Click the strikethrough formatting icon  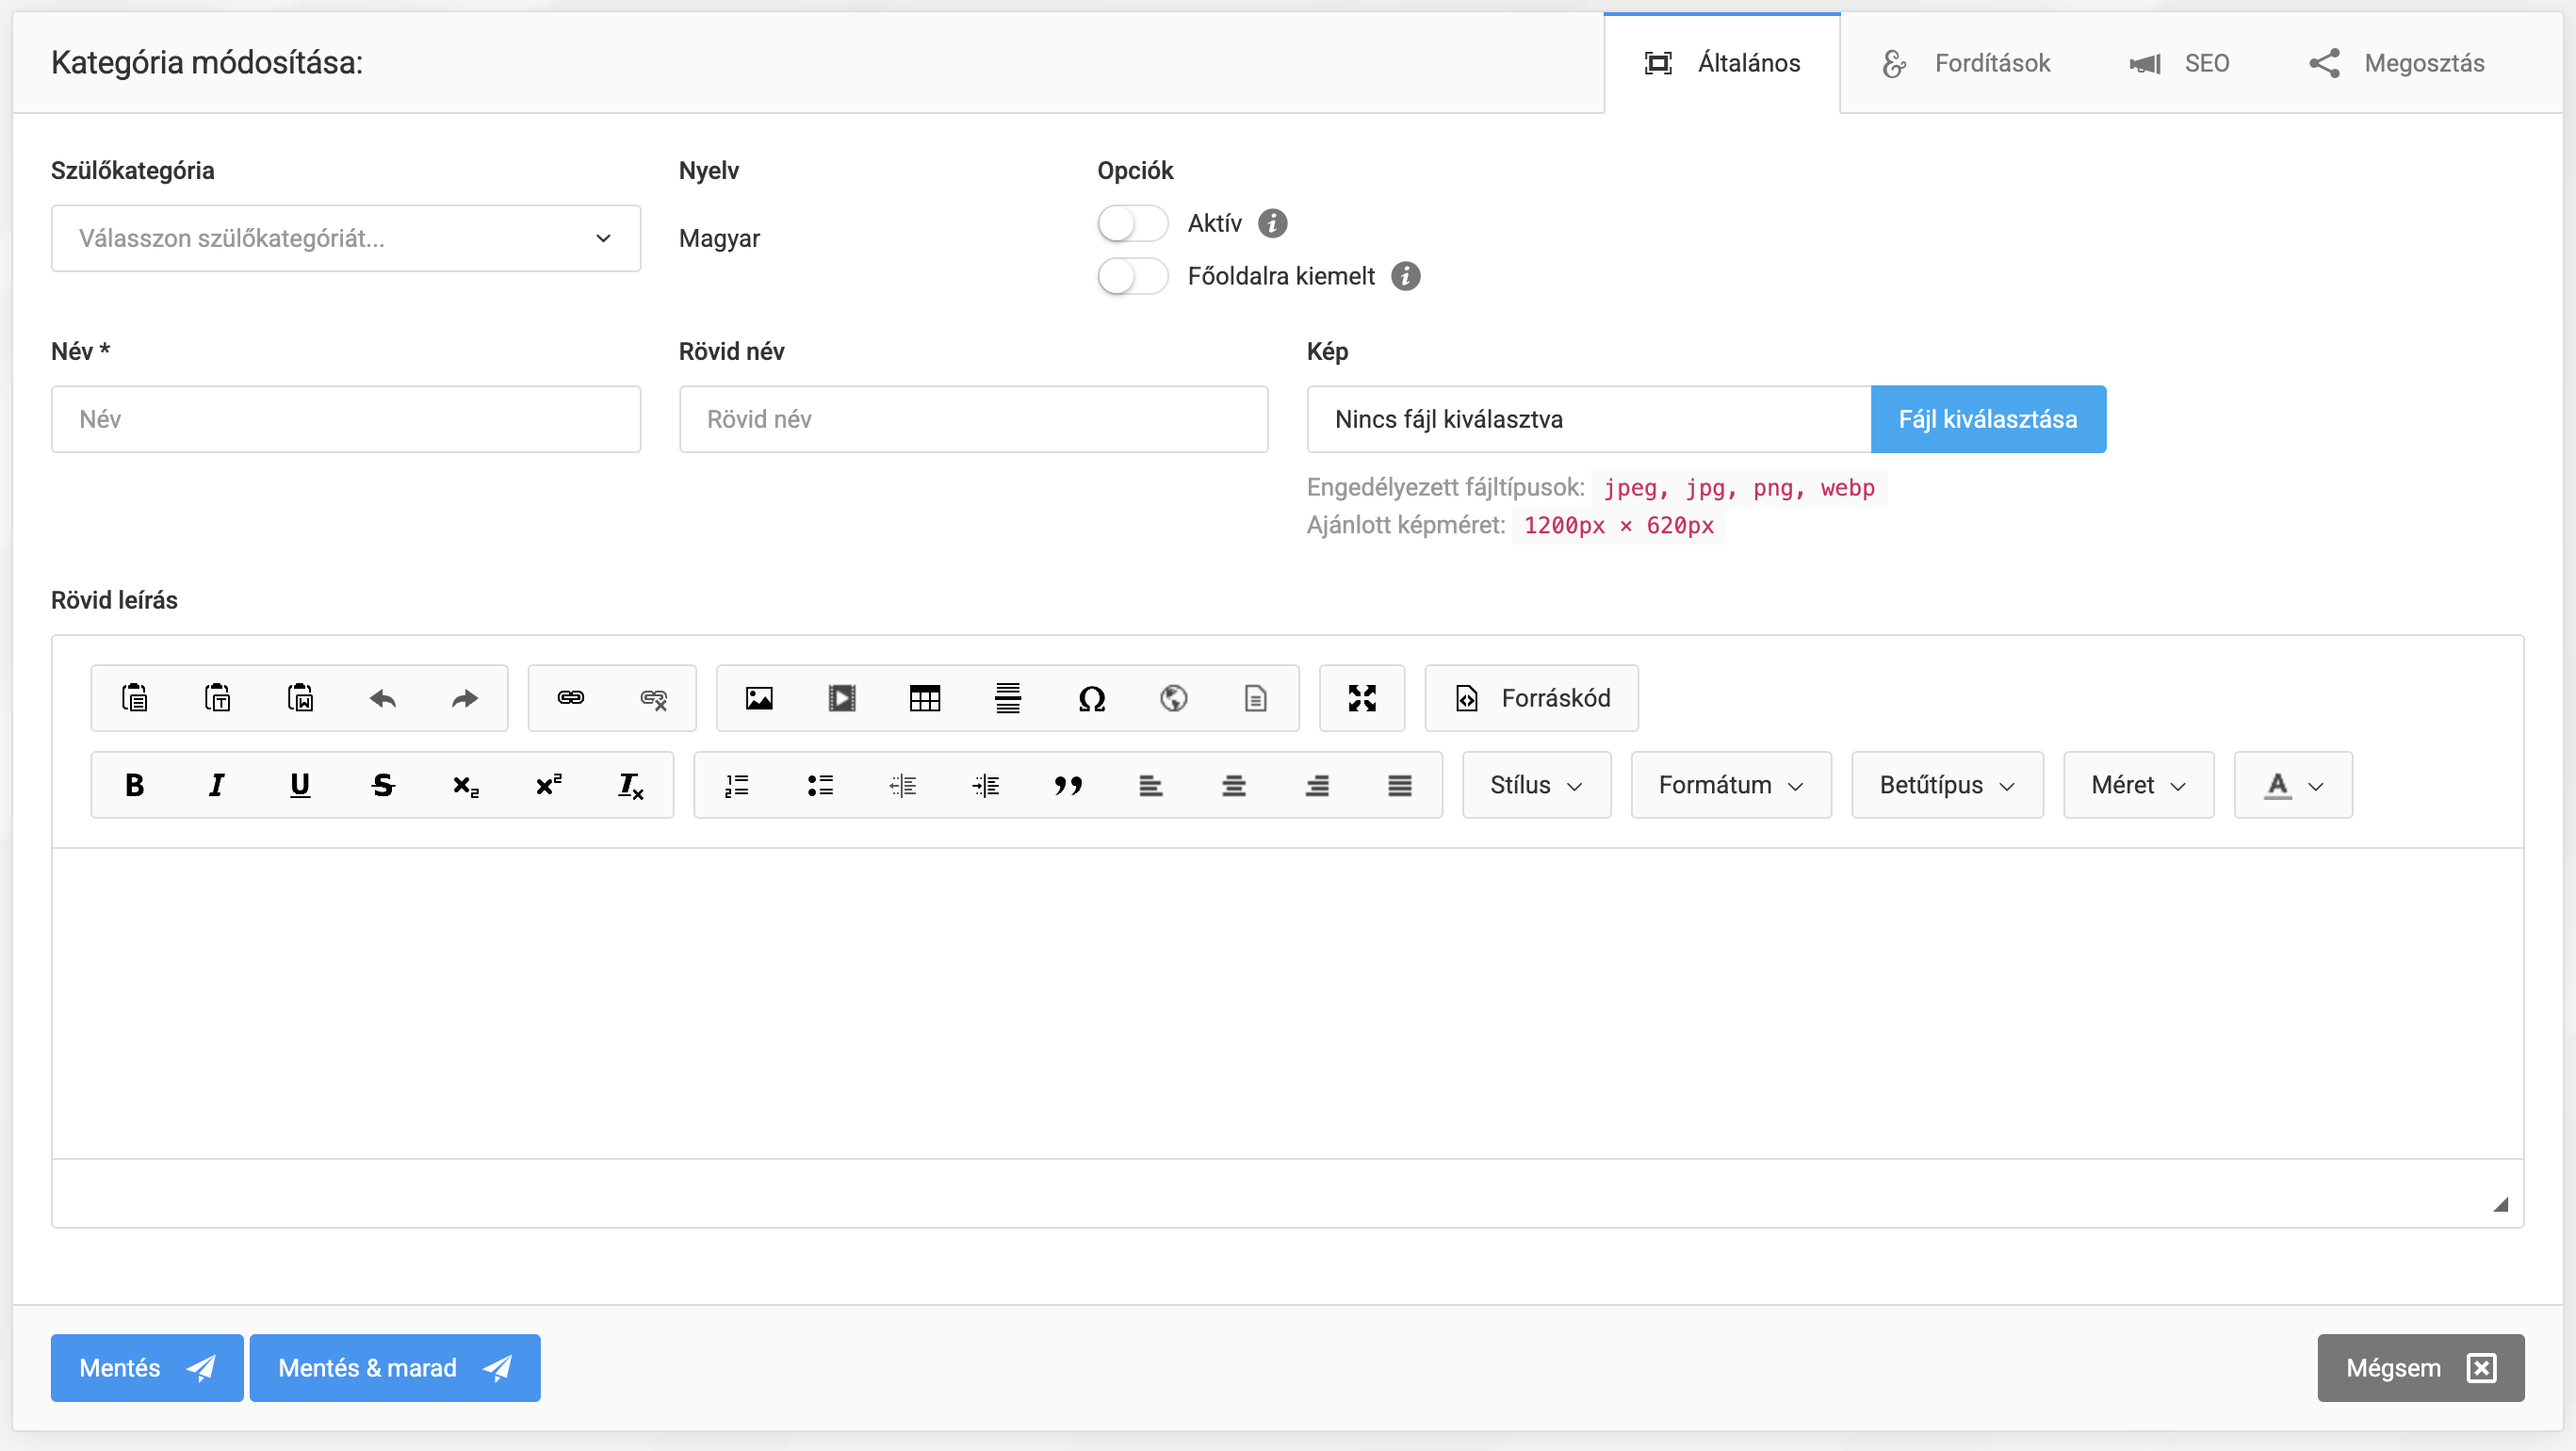pos(382,785)
